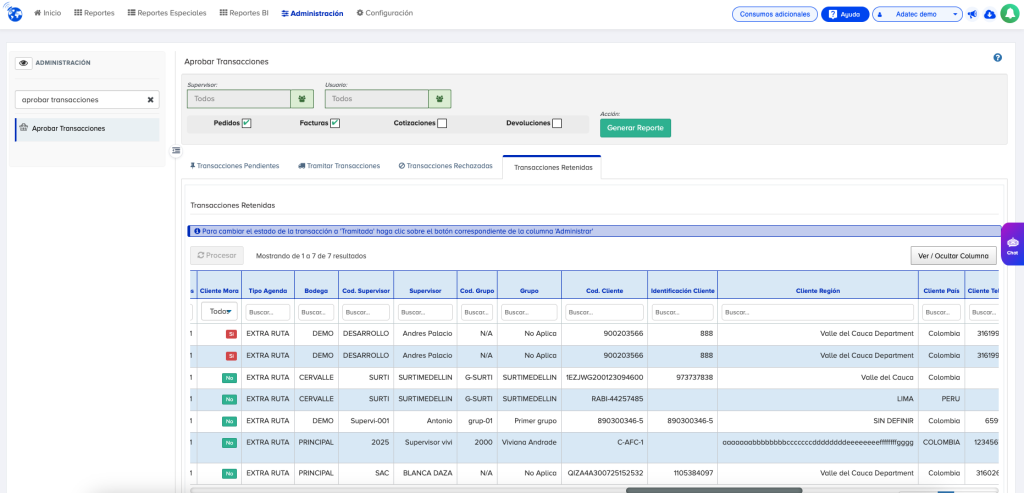
Task: Click the Bodega search filter
Action: click(x=316, y=312)
